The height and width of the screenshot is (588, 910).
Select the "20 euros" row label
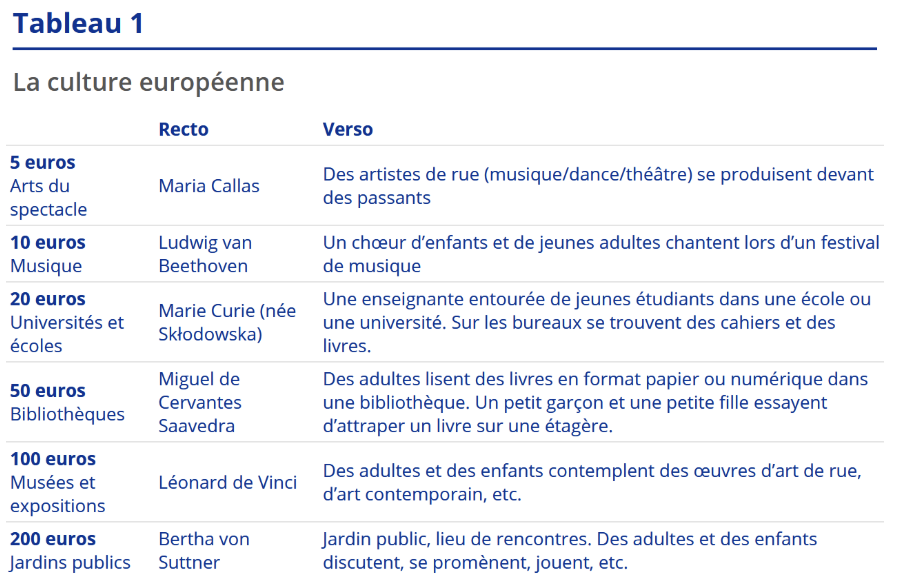pos(48,298)
